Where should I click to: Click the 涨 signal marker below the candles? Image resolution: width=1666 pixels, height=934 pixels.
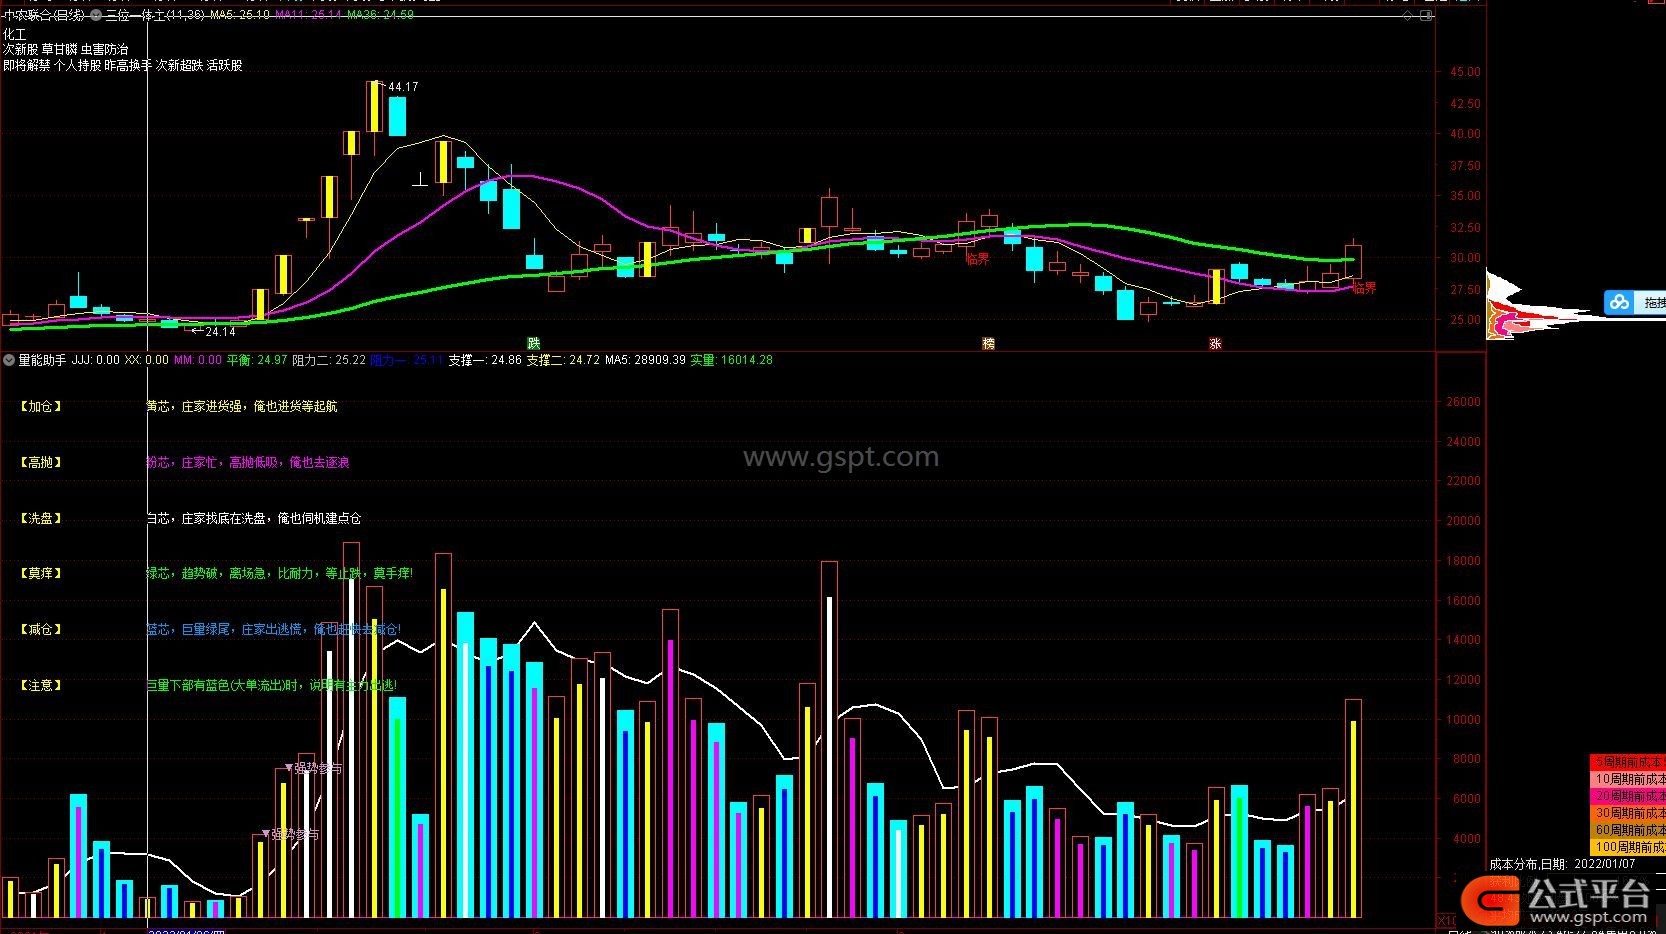click(x=1215, y=343)
